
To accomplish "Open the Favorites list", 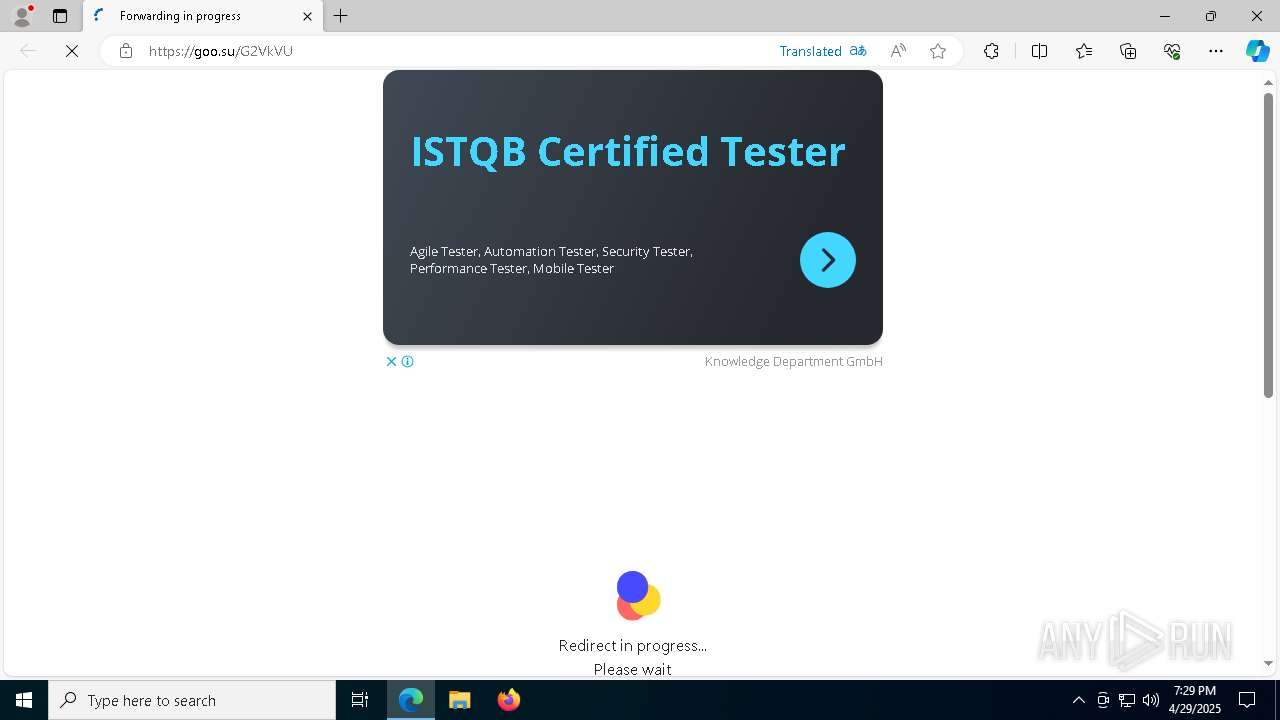I will (x=1084, y=51).
